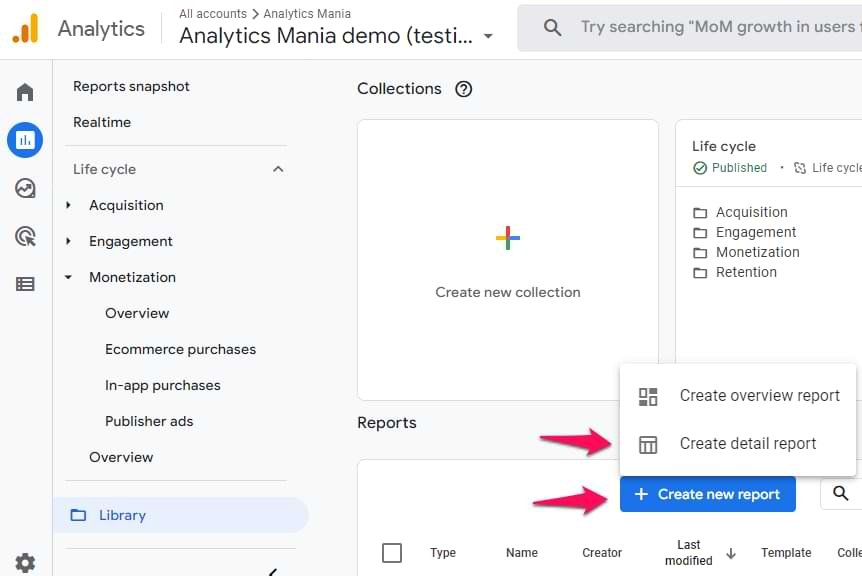Click the Google Analytics logo icon
This screenshot has height=576, width=862.
[25, 29]
